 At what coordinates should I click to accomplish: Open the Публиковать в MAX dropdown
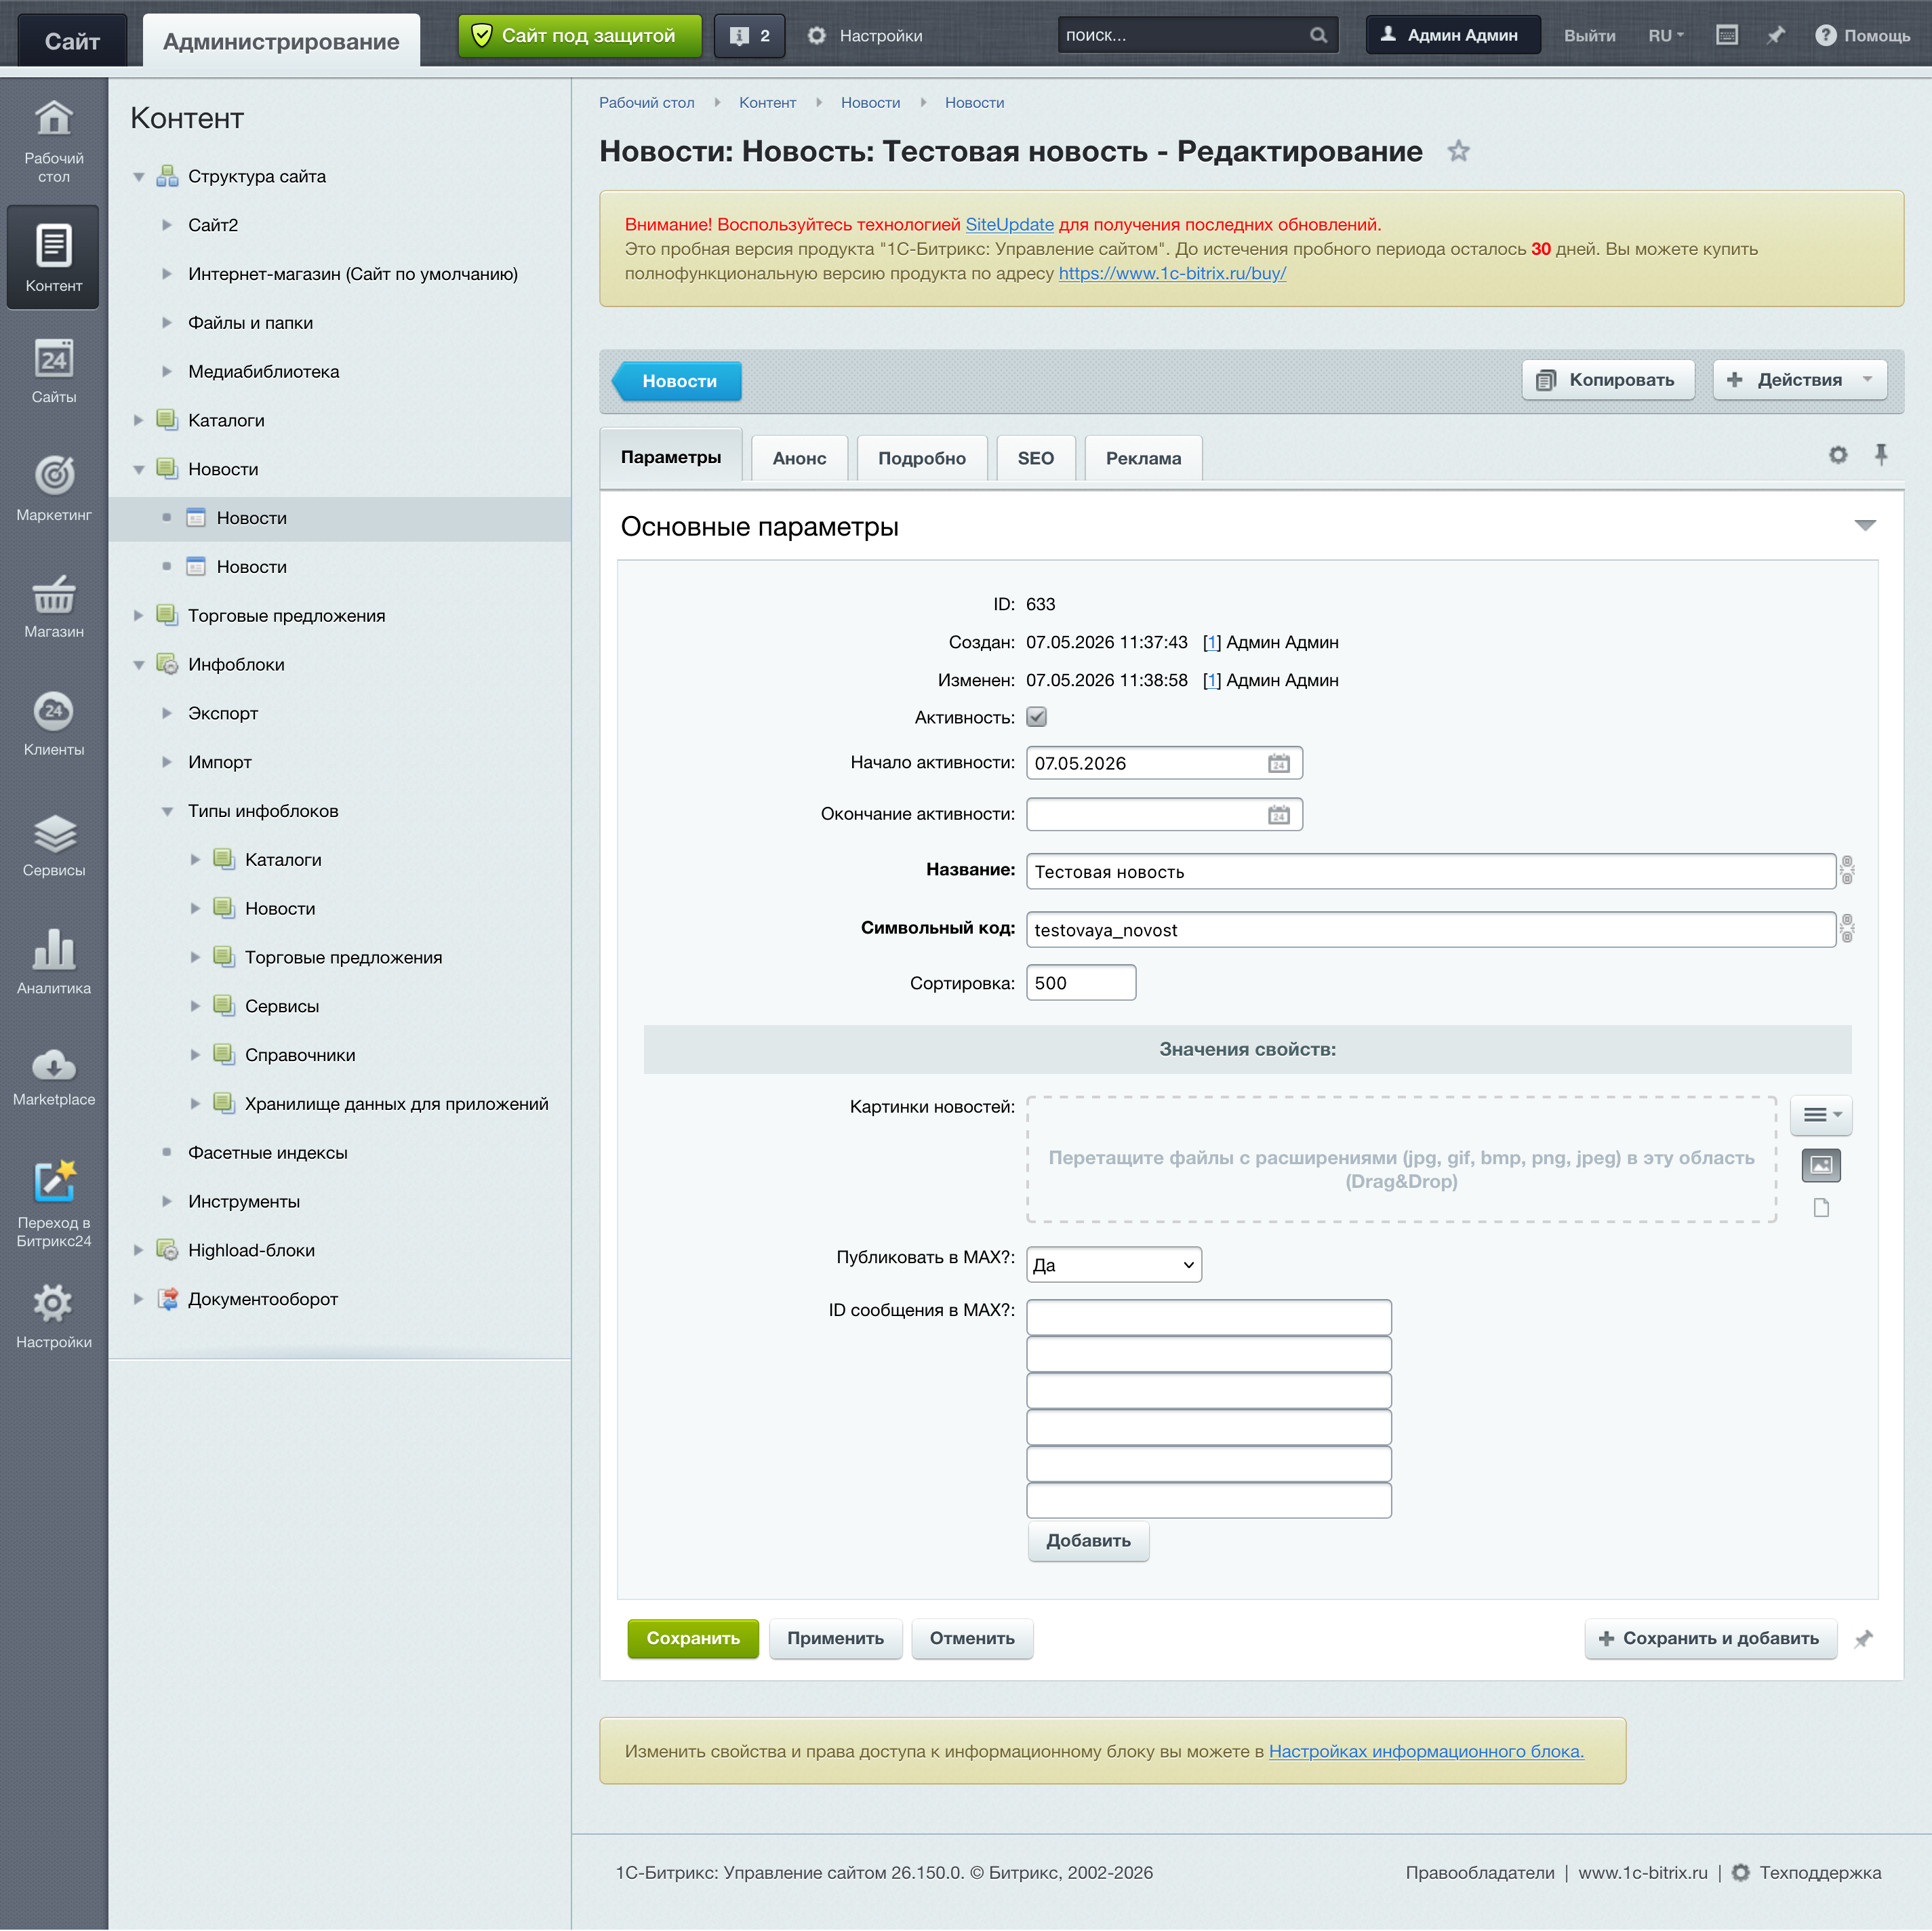[1114, 1265]
